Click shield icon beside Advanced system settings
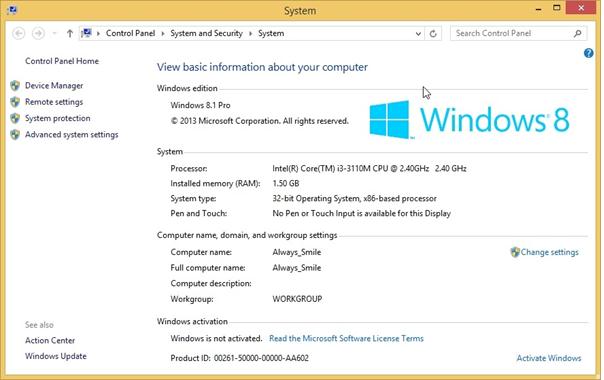The height and width of the screenshot is (380, 604). [x=15, y=135]
